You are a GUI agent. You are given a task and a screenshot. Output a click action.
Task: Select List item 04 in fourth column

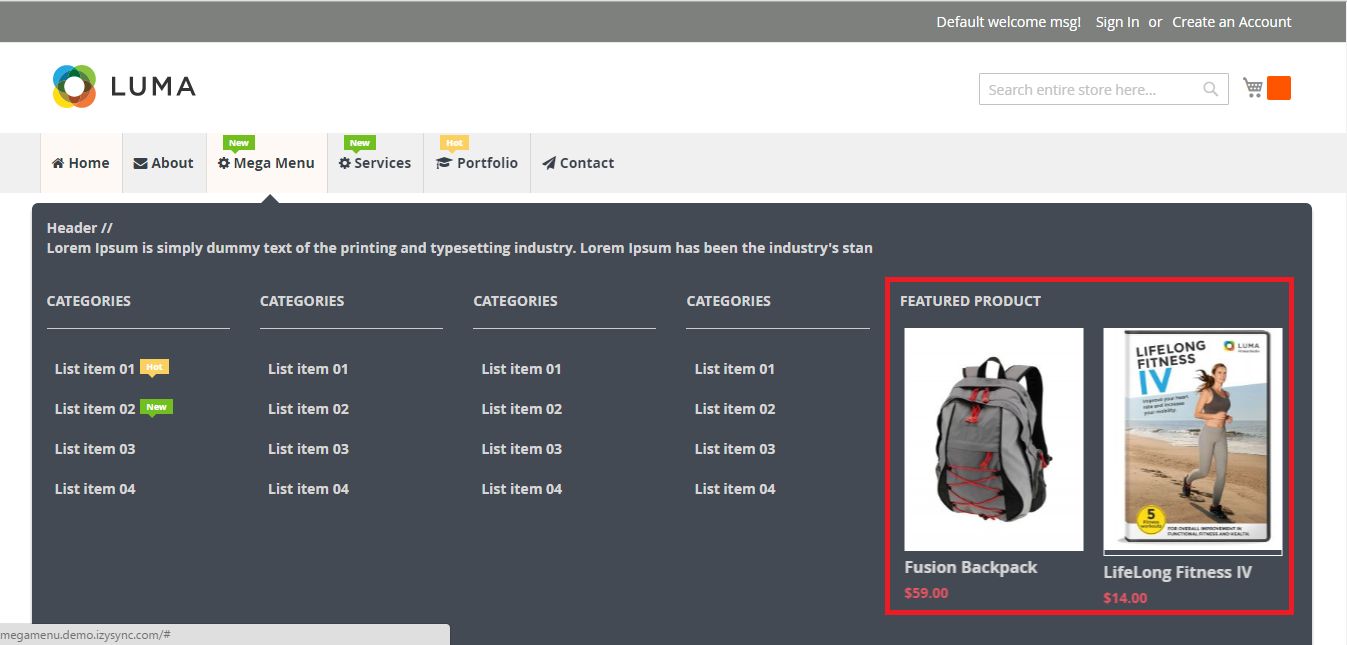(735, 489)
